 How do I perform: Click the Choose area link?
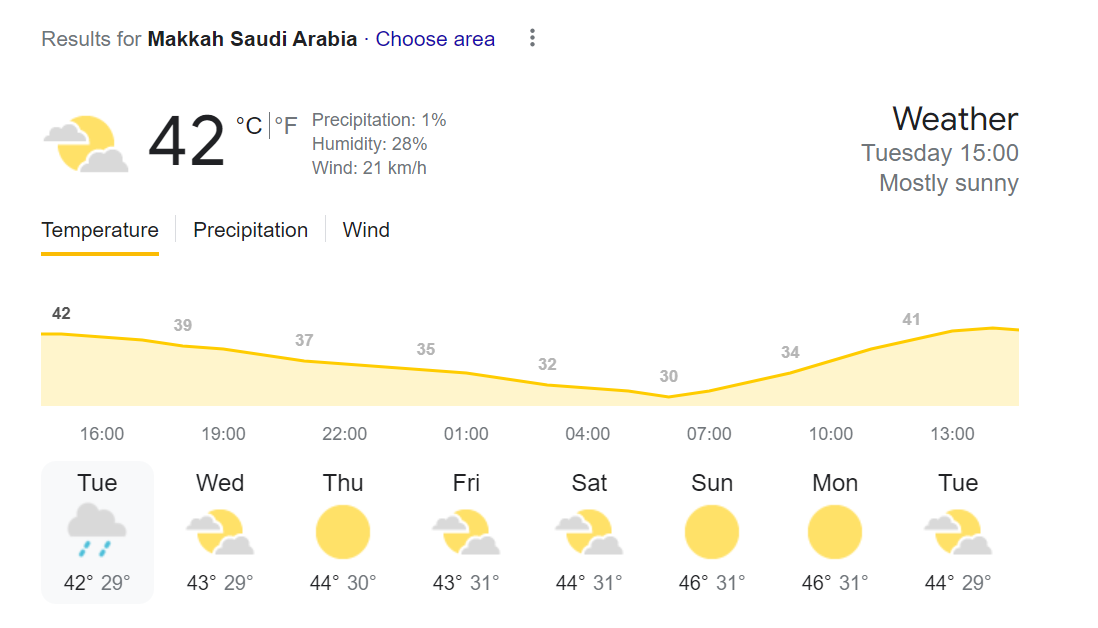(x=435, y=39)
